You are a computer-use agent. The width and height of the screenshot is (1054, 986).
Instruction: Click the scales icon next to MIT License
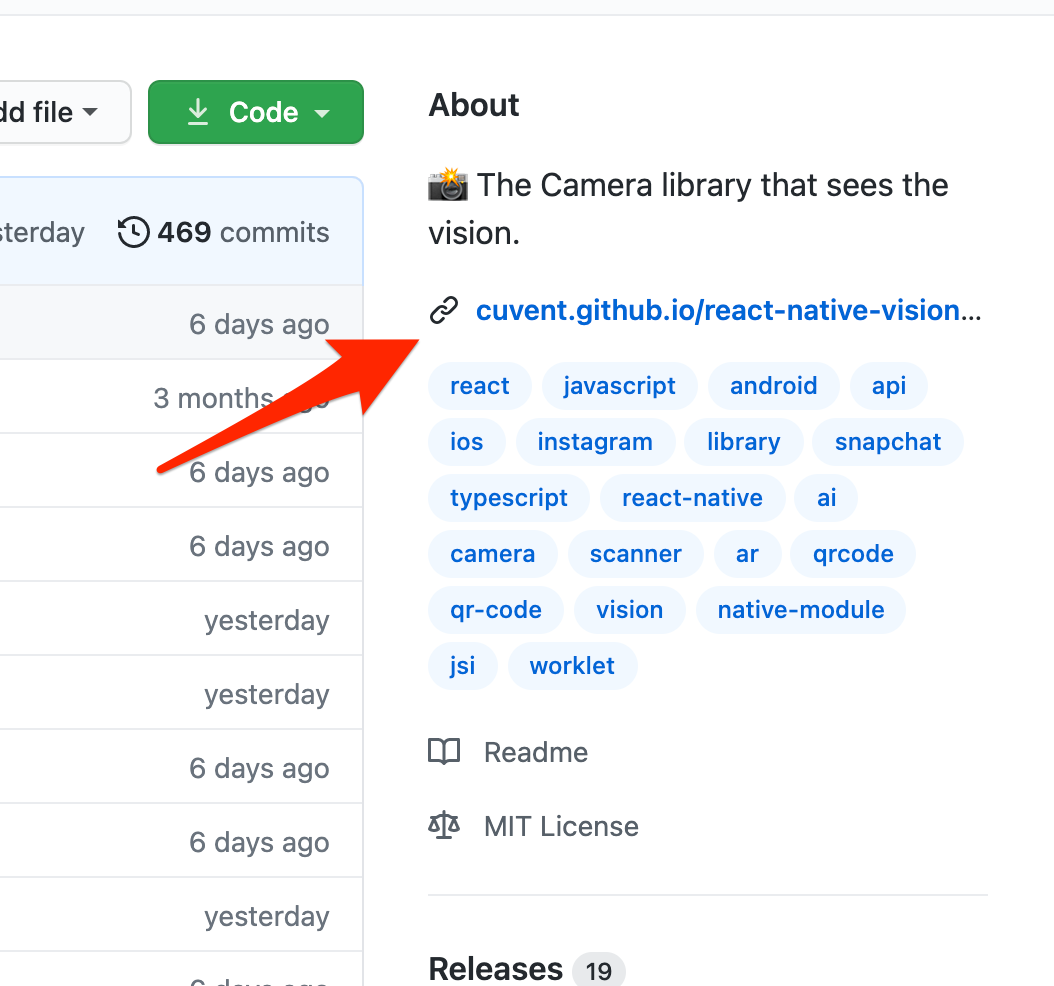click(445, 825)
